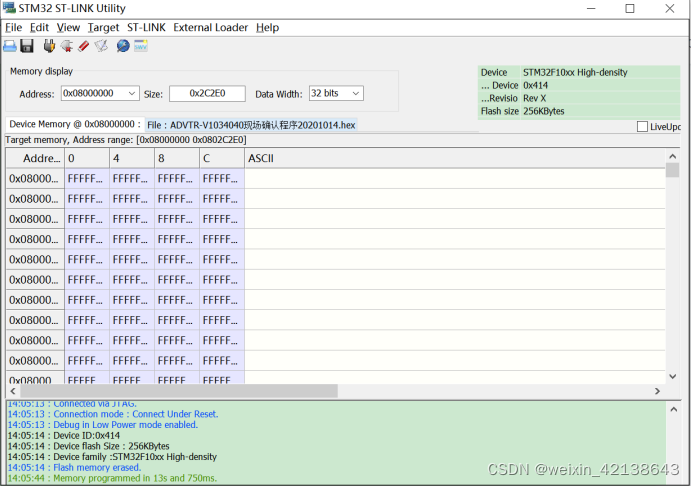Click horizontal scrollbar left arrow
694x486 pixels.
(x=13, y=391)
